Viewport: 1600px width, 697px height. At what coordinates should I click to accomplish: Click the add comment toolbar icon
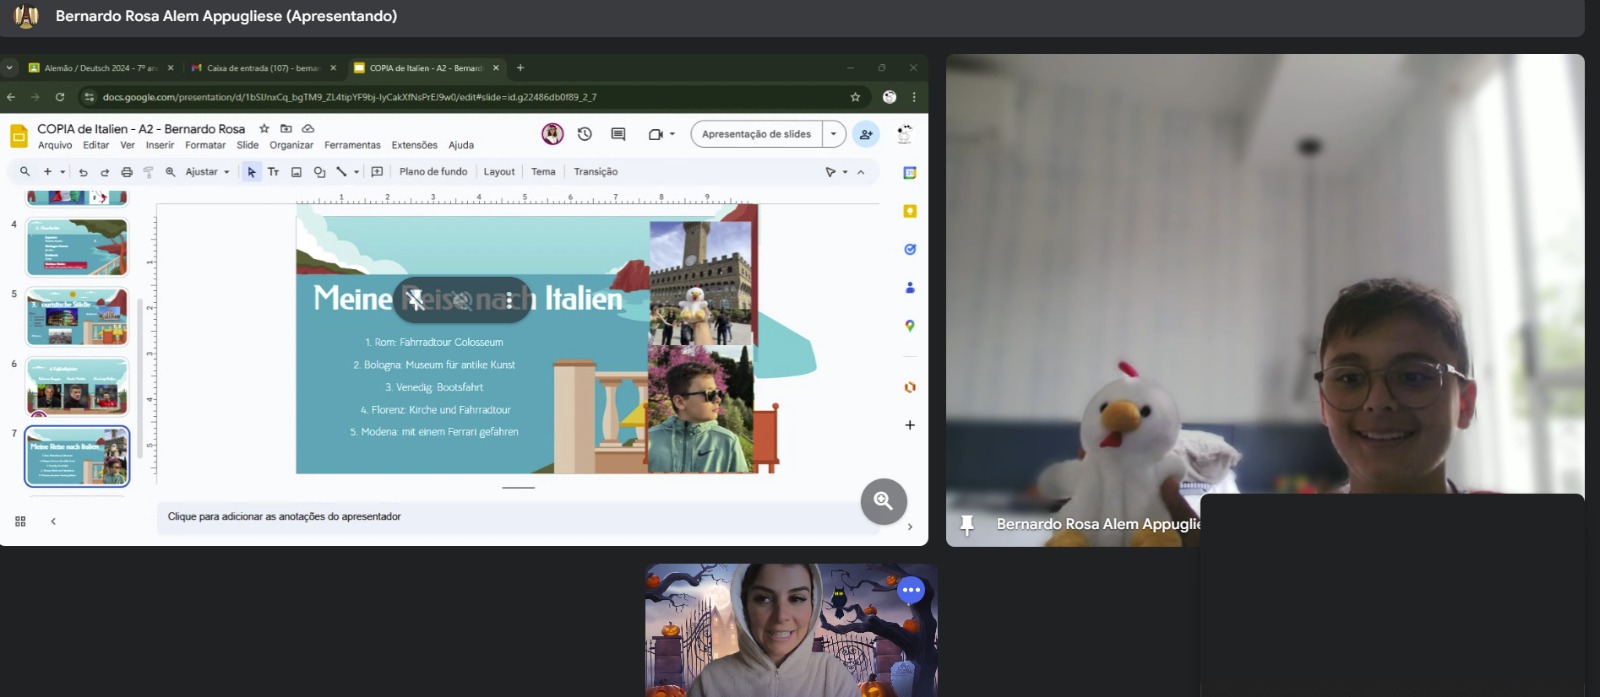pos(377,172)
